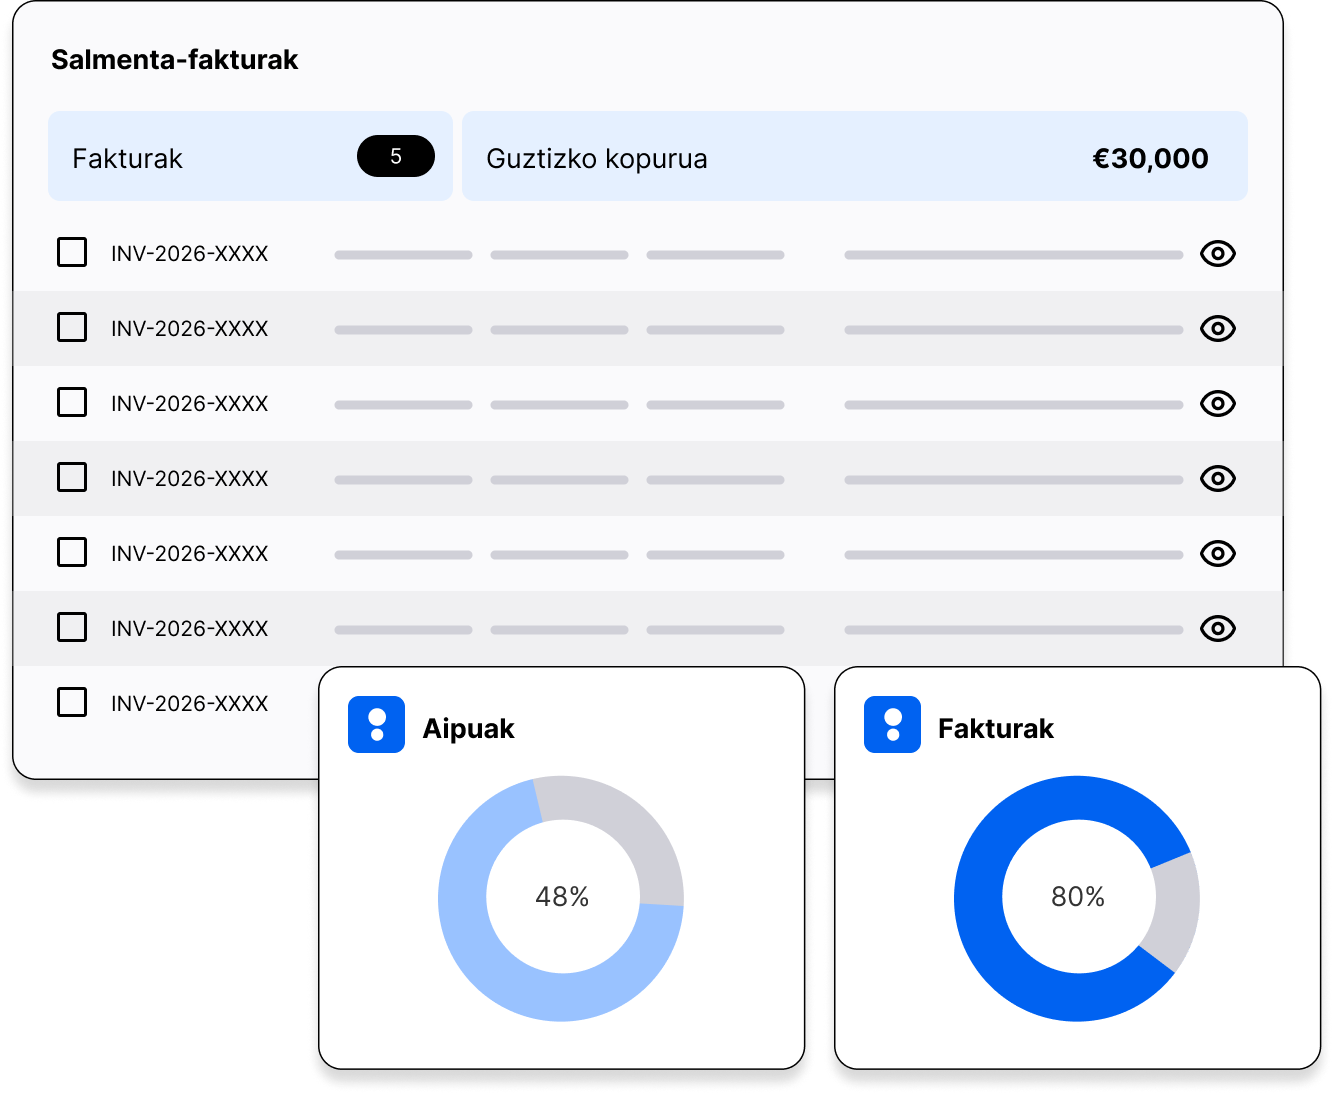Show sixth invoice details via eye icon
Viewport: 1334px width, 1094px height.
[1217, 629]
